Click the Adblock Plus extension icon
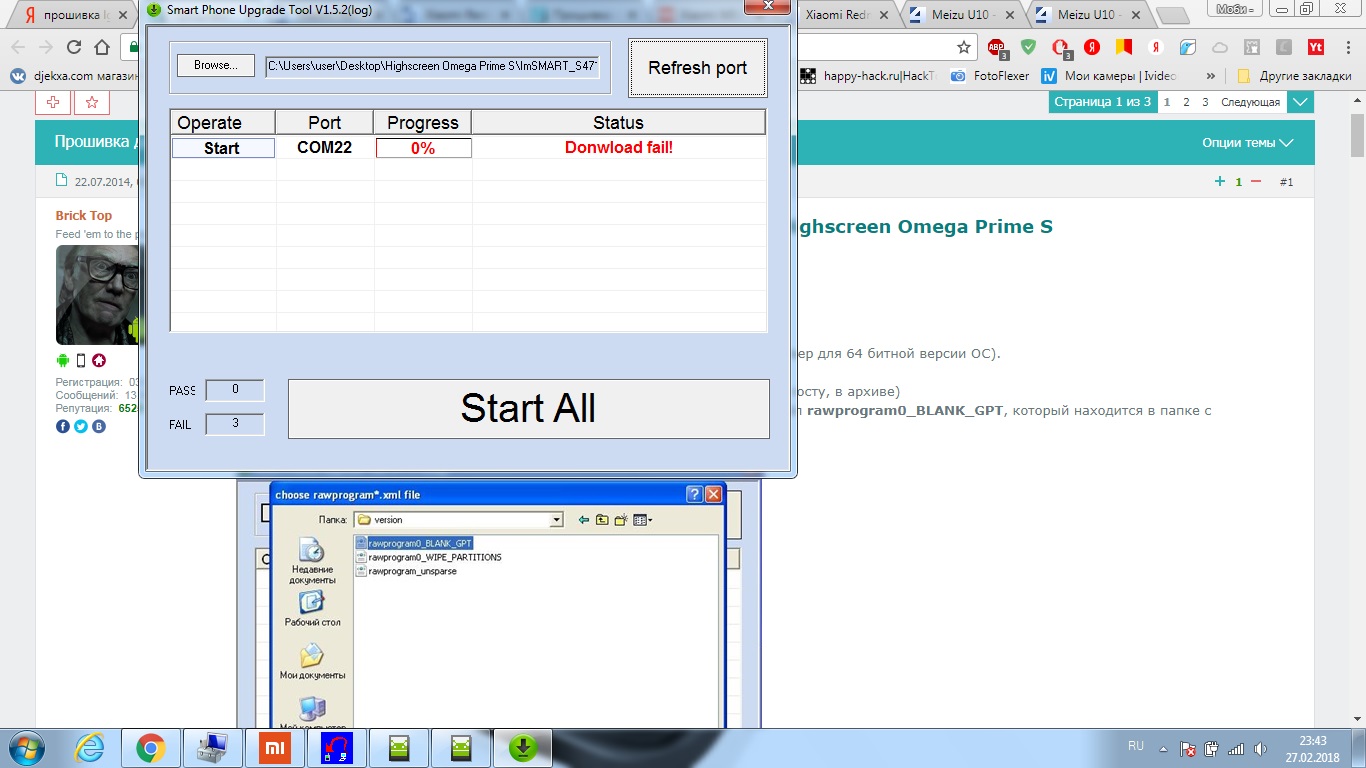The image size is (1366, 768). click(996, 47)
